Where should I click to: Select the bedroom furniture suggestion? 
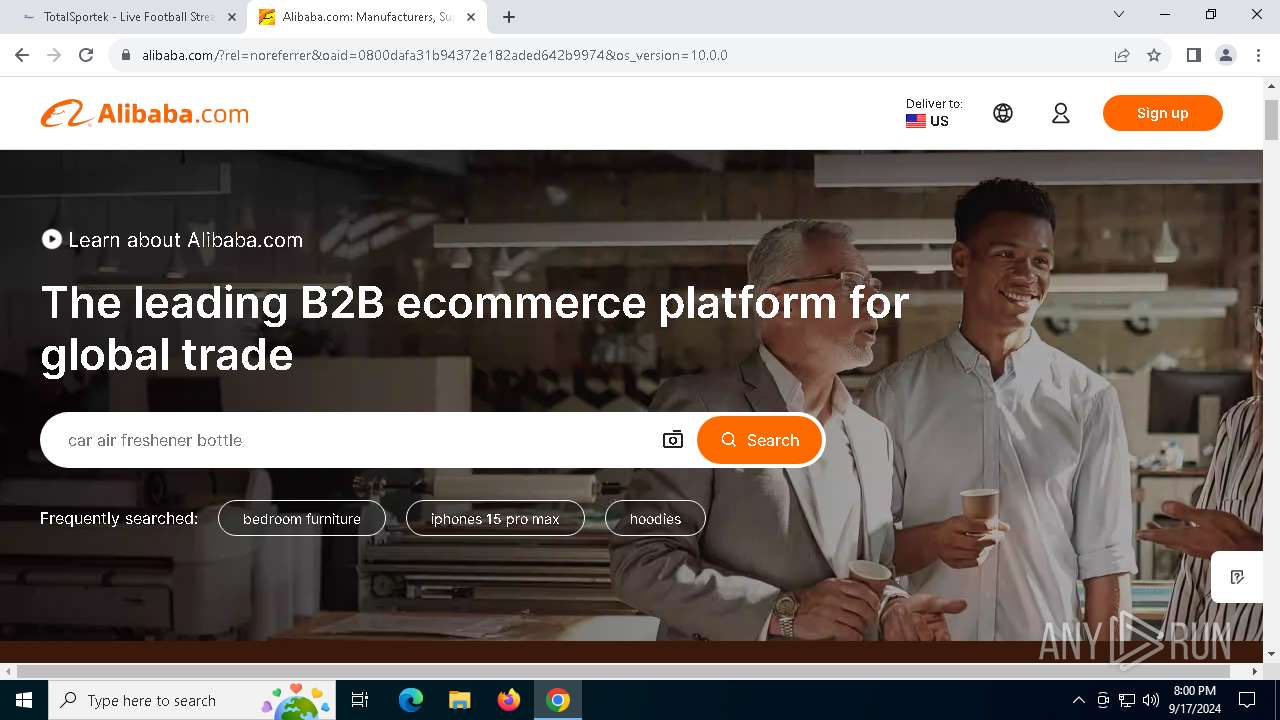(302, 518)
